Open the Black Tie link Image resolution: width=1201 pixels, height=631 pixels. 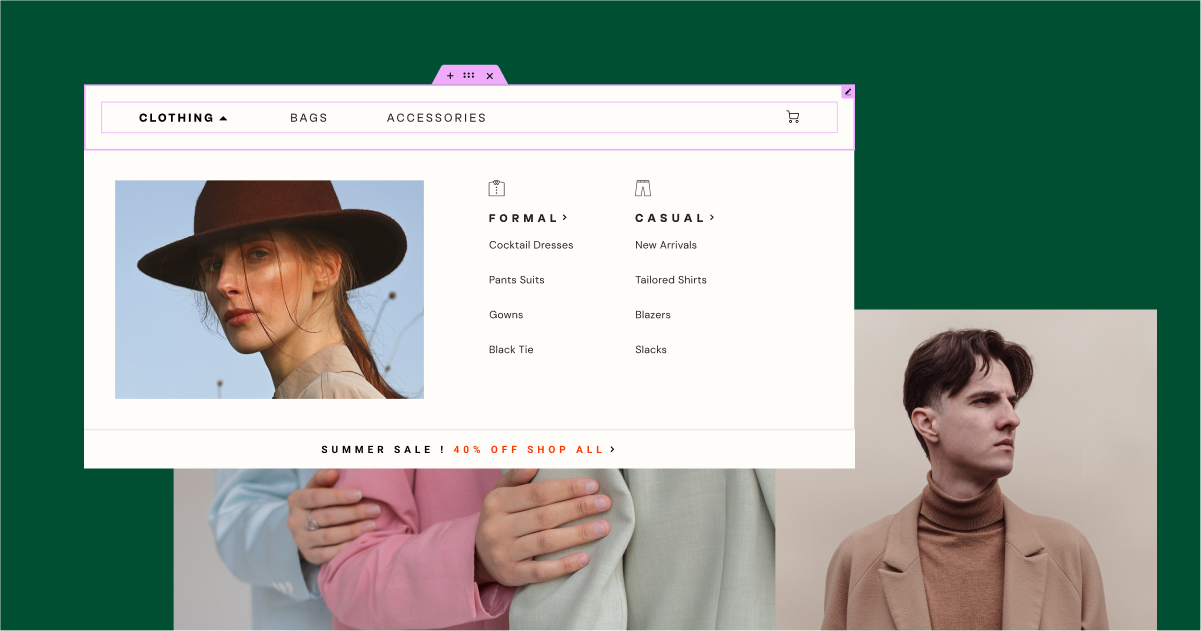tap(511, 350)
